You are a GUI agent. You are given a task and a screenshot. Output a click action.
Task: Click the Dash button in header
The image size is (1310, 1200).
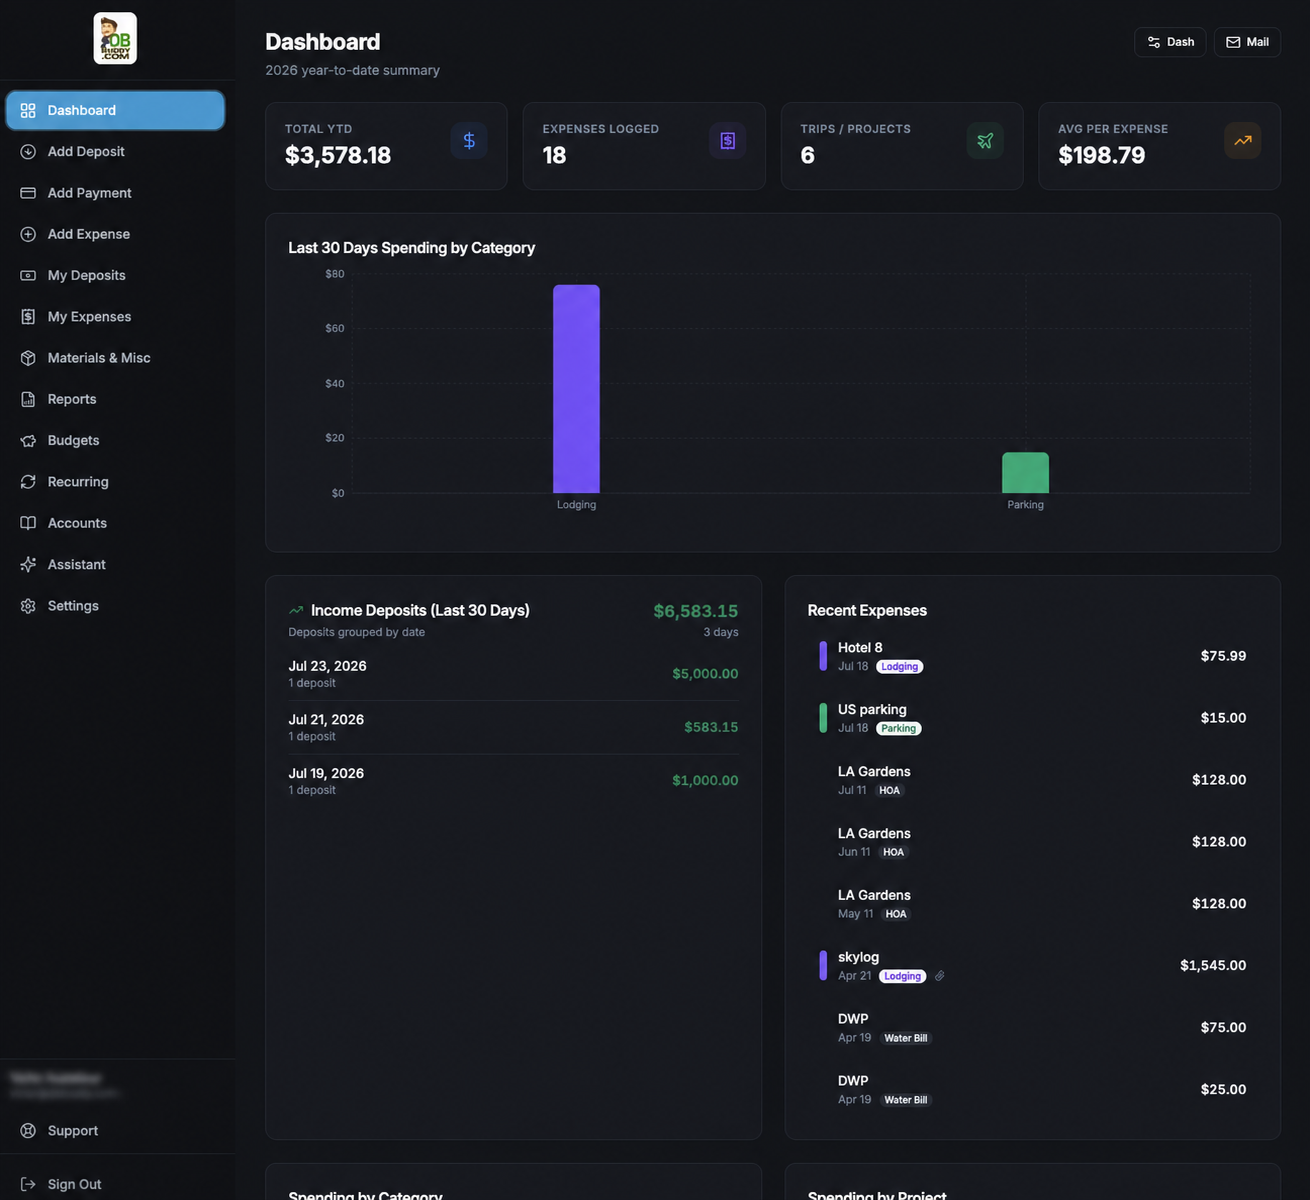tap(1170, 42)
